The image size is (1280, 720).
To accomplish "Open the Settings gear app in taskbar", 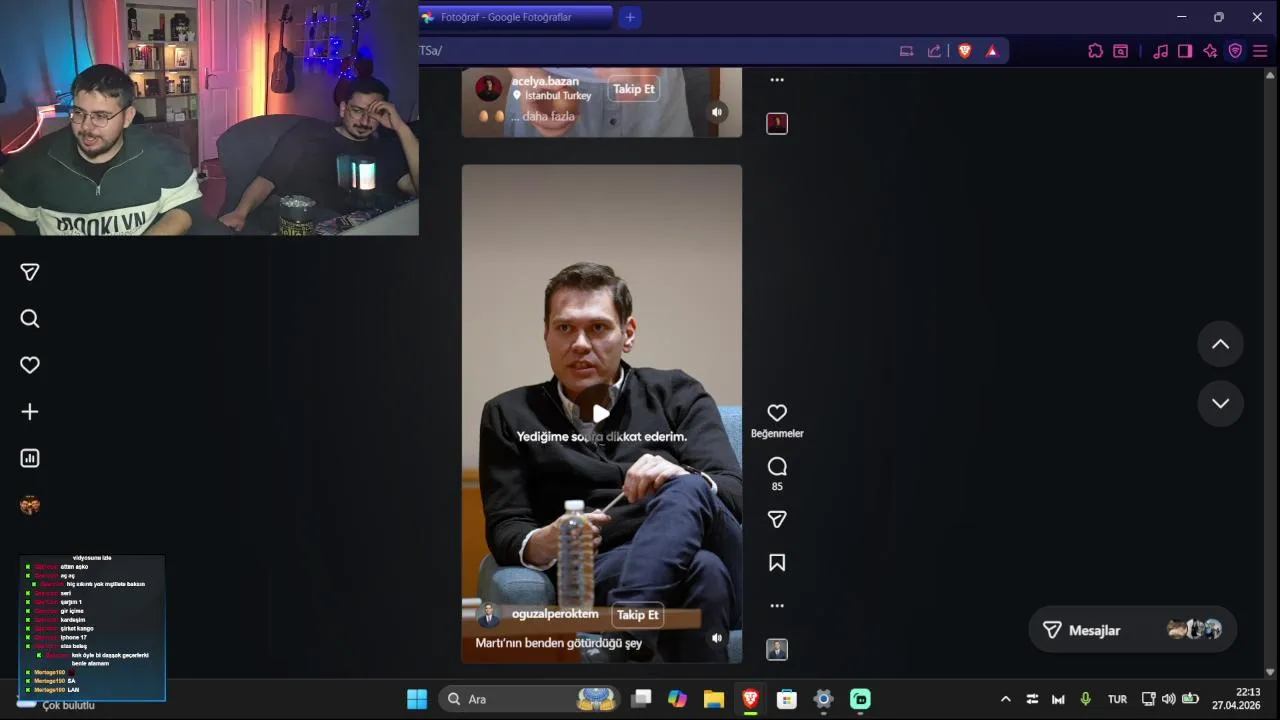I will (823, 699).
